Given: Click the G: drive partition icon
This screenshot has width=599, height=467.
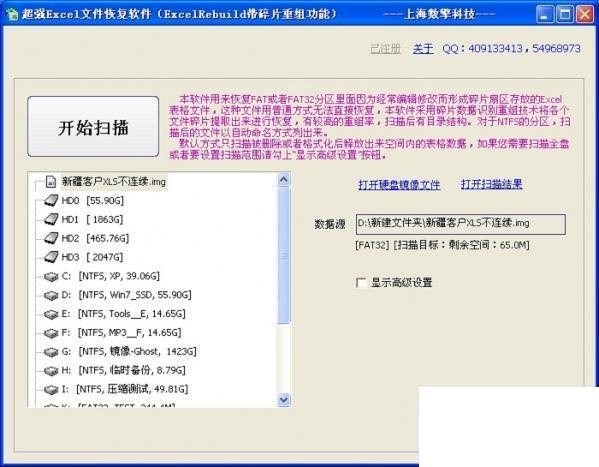Looking at the screenshot, I should click(51, 352).
